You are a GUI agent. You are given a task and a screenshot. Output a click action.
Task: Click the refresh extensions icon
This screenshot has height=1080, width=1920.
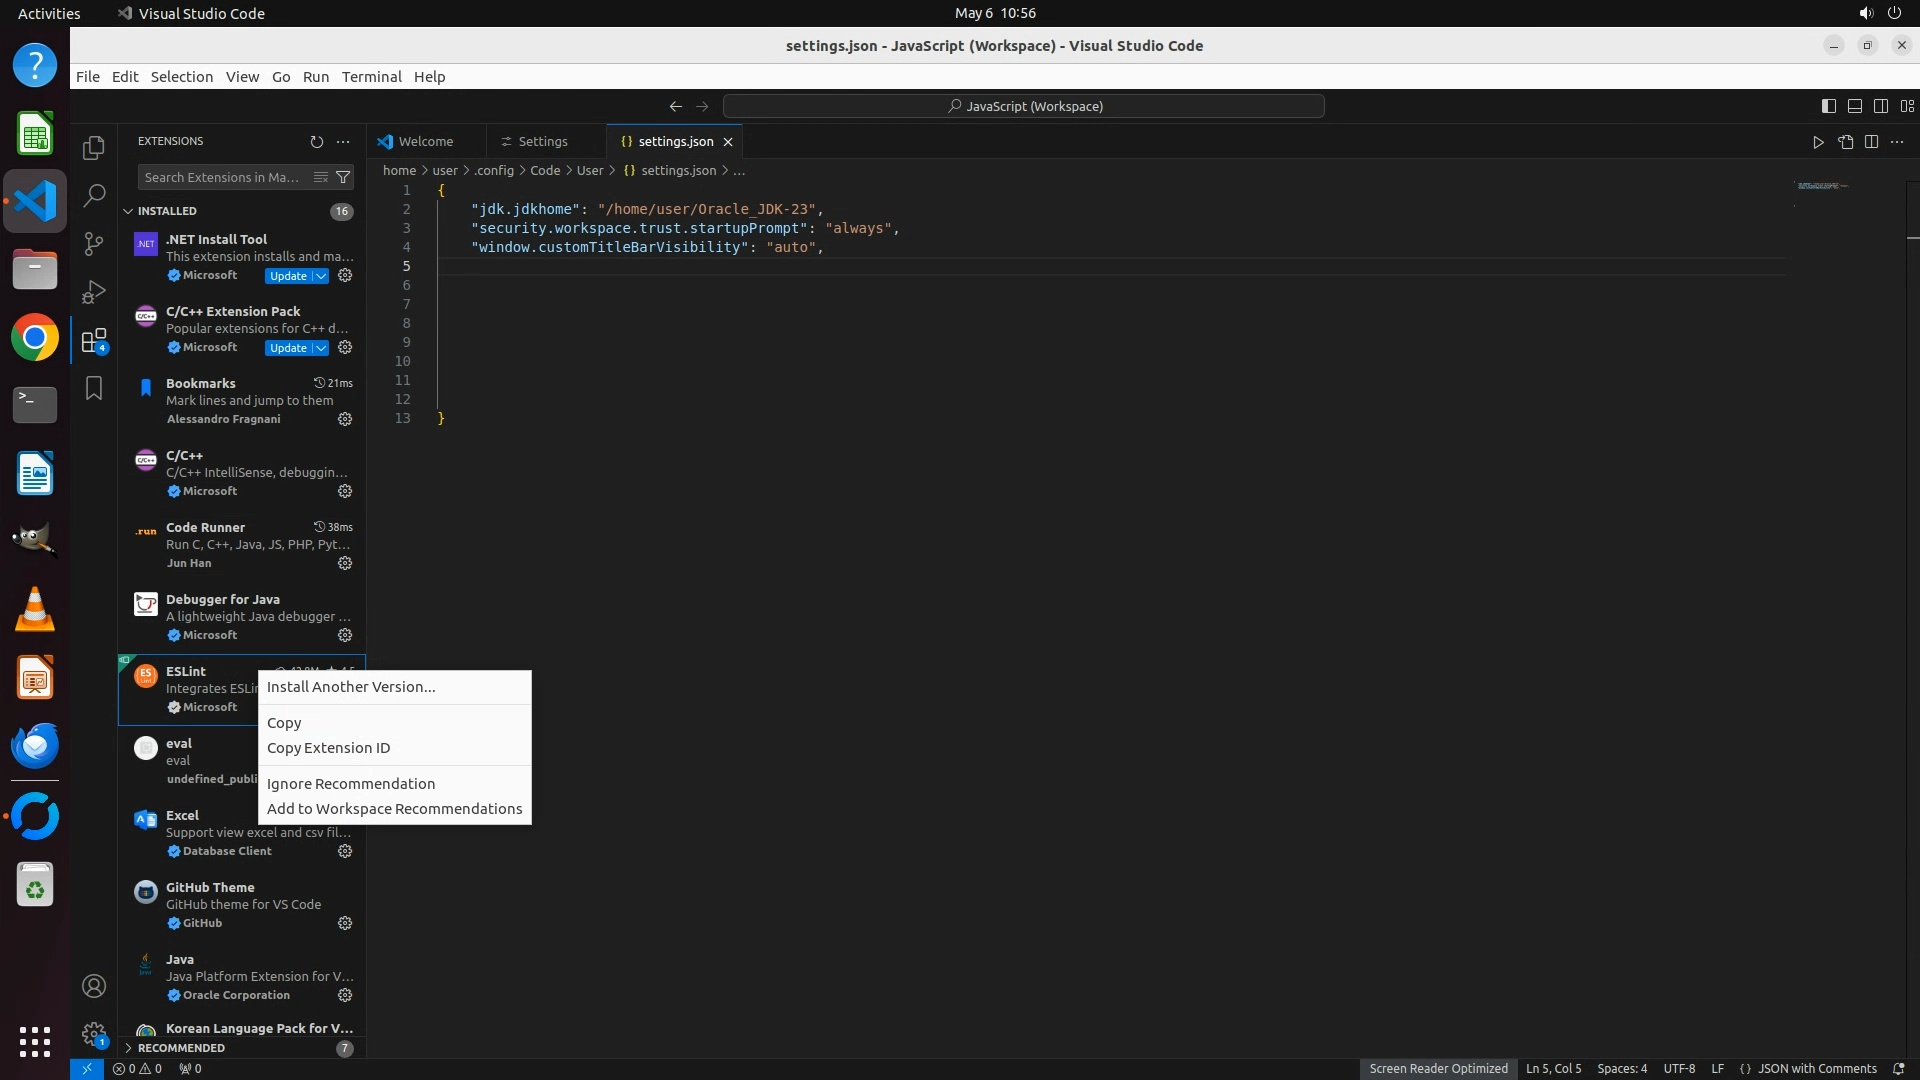[x=317, y=142]
